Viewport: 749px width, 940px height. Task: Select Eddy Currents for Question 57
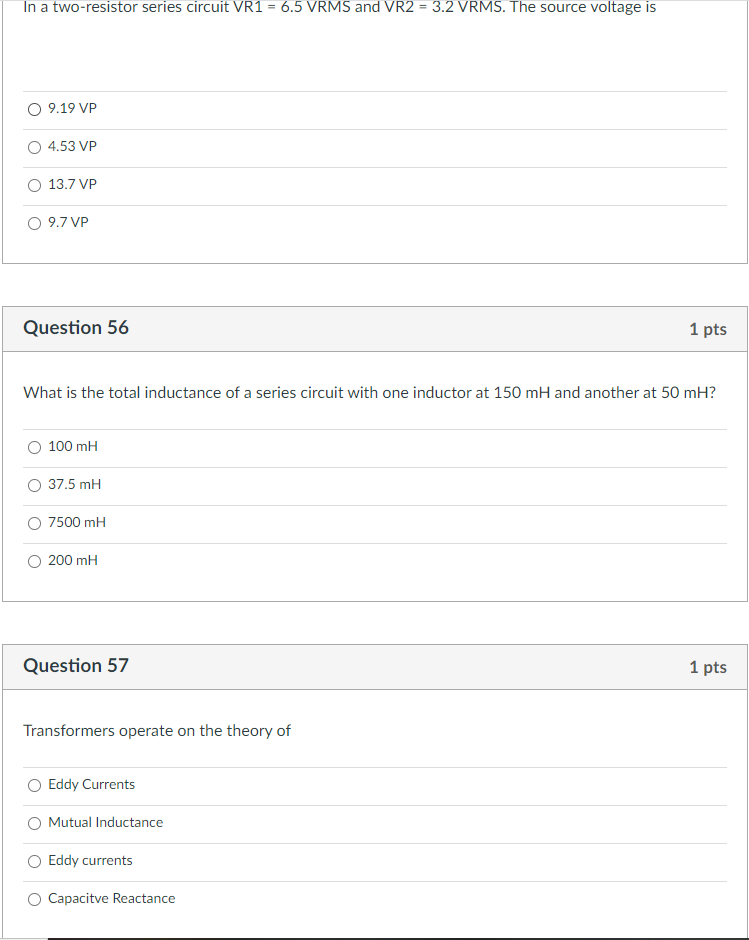[34, 785]
